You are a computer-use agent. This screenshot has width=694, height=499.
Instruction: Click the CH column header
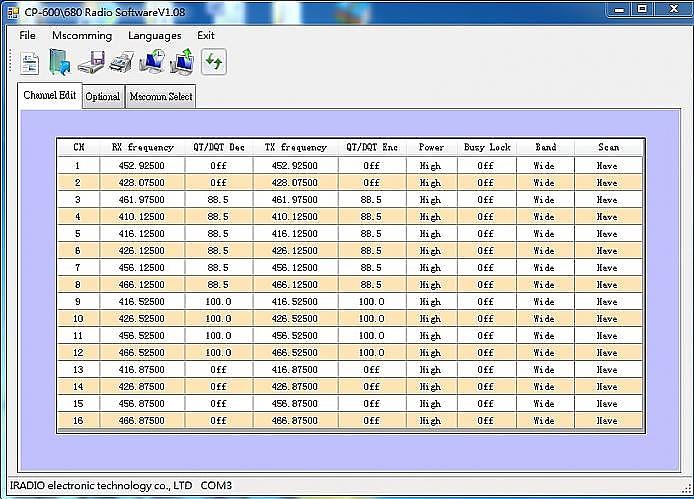pos(79,147)
